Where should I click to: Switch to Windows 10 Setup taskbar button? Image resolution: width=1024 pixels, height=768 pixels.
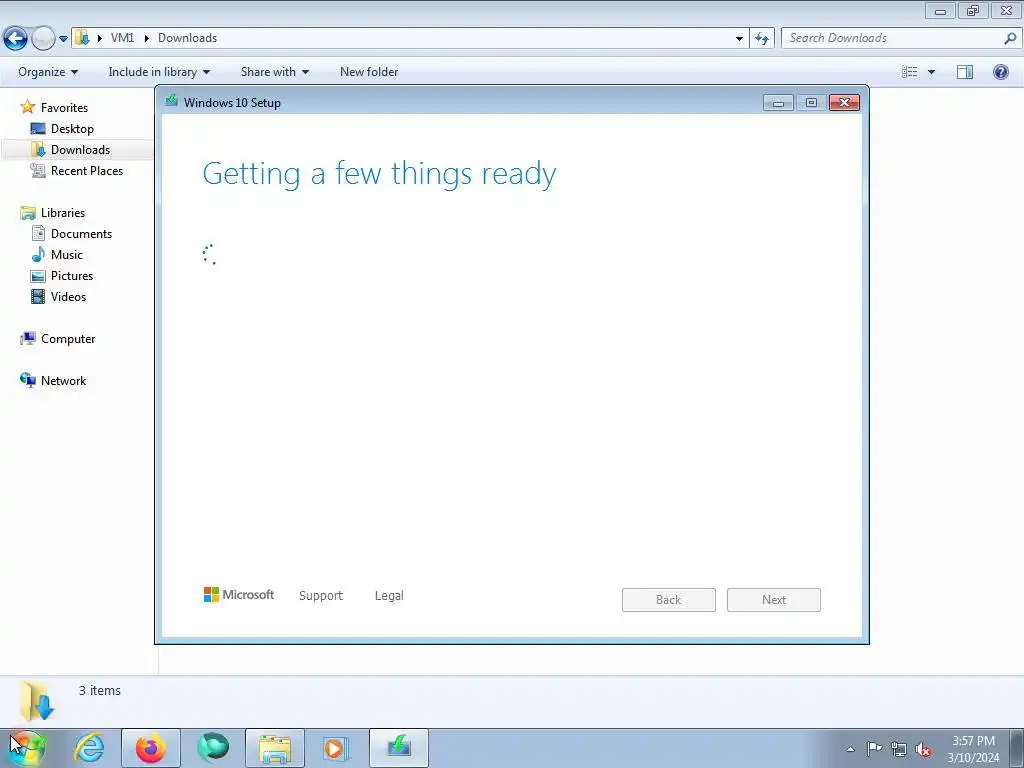tap(399, 748)
